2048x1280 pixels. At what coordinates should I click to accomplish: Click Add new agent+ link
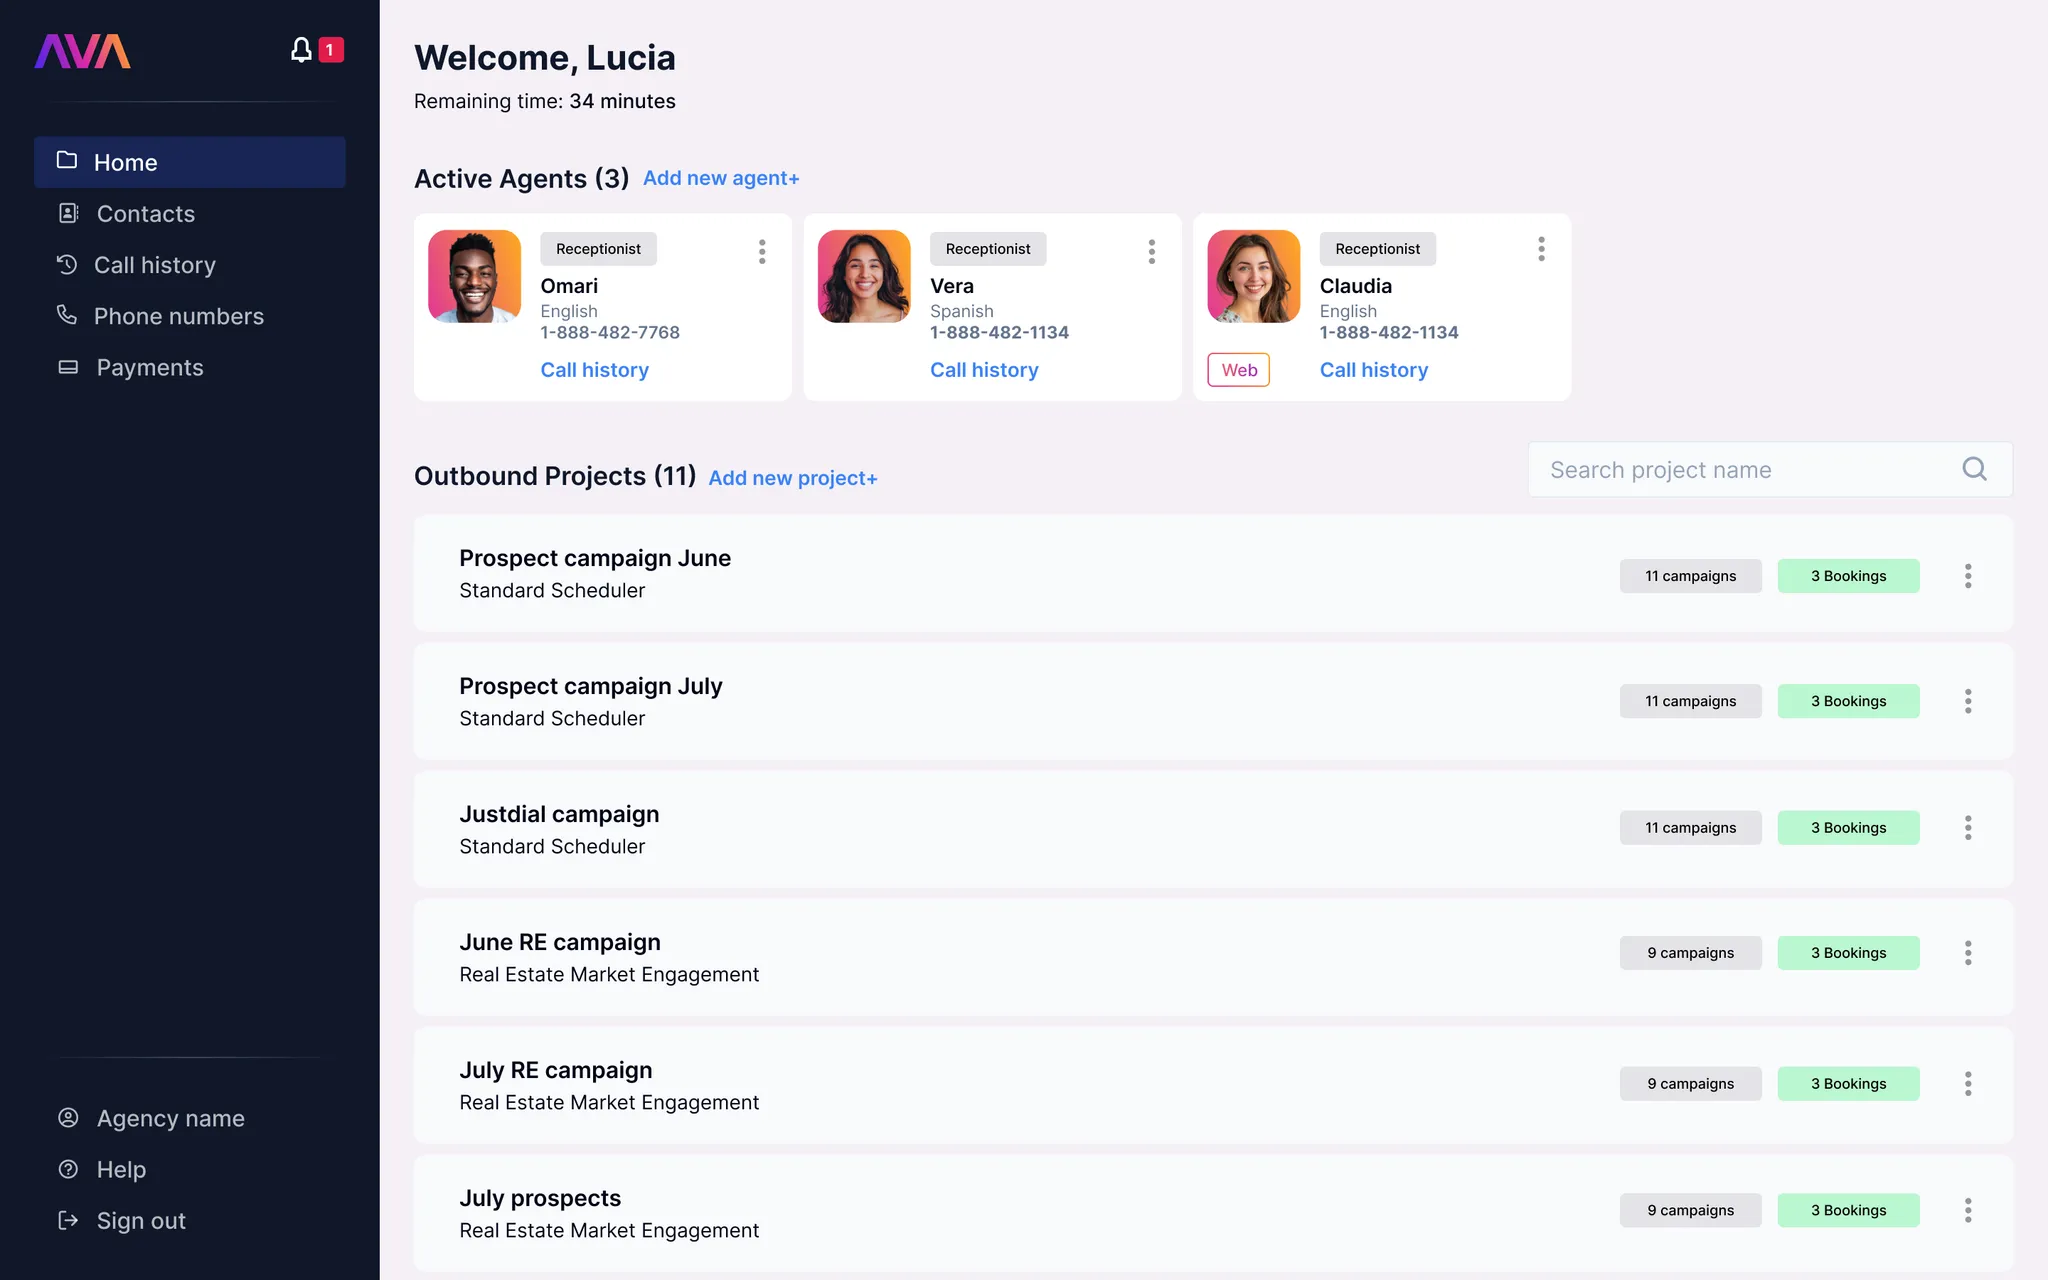click(x=721, y=178)
